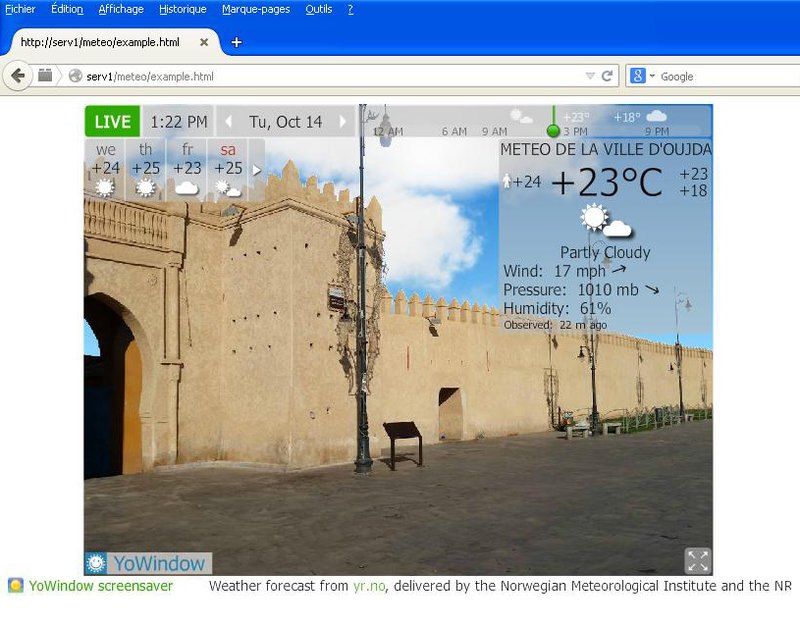Click the cloud icon at 9 PM on timeline

[655, 116]
